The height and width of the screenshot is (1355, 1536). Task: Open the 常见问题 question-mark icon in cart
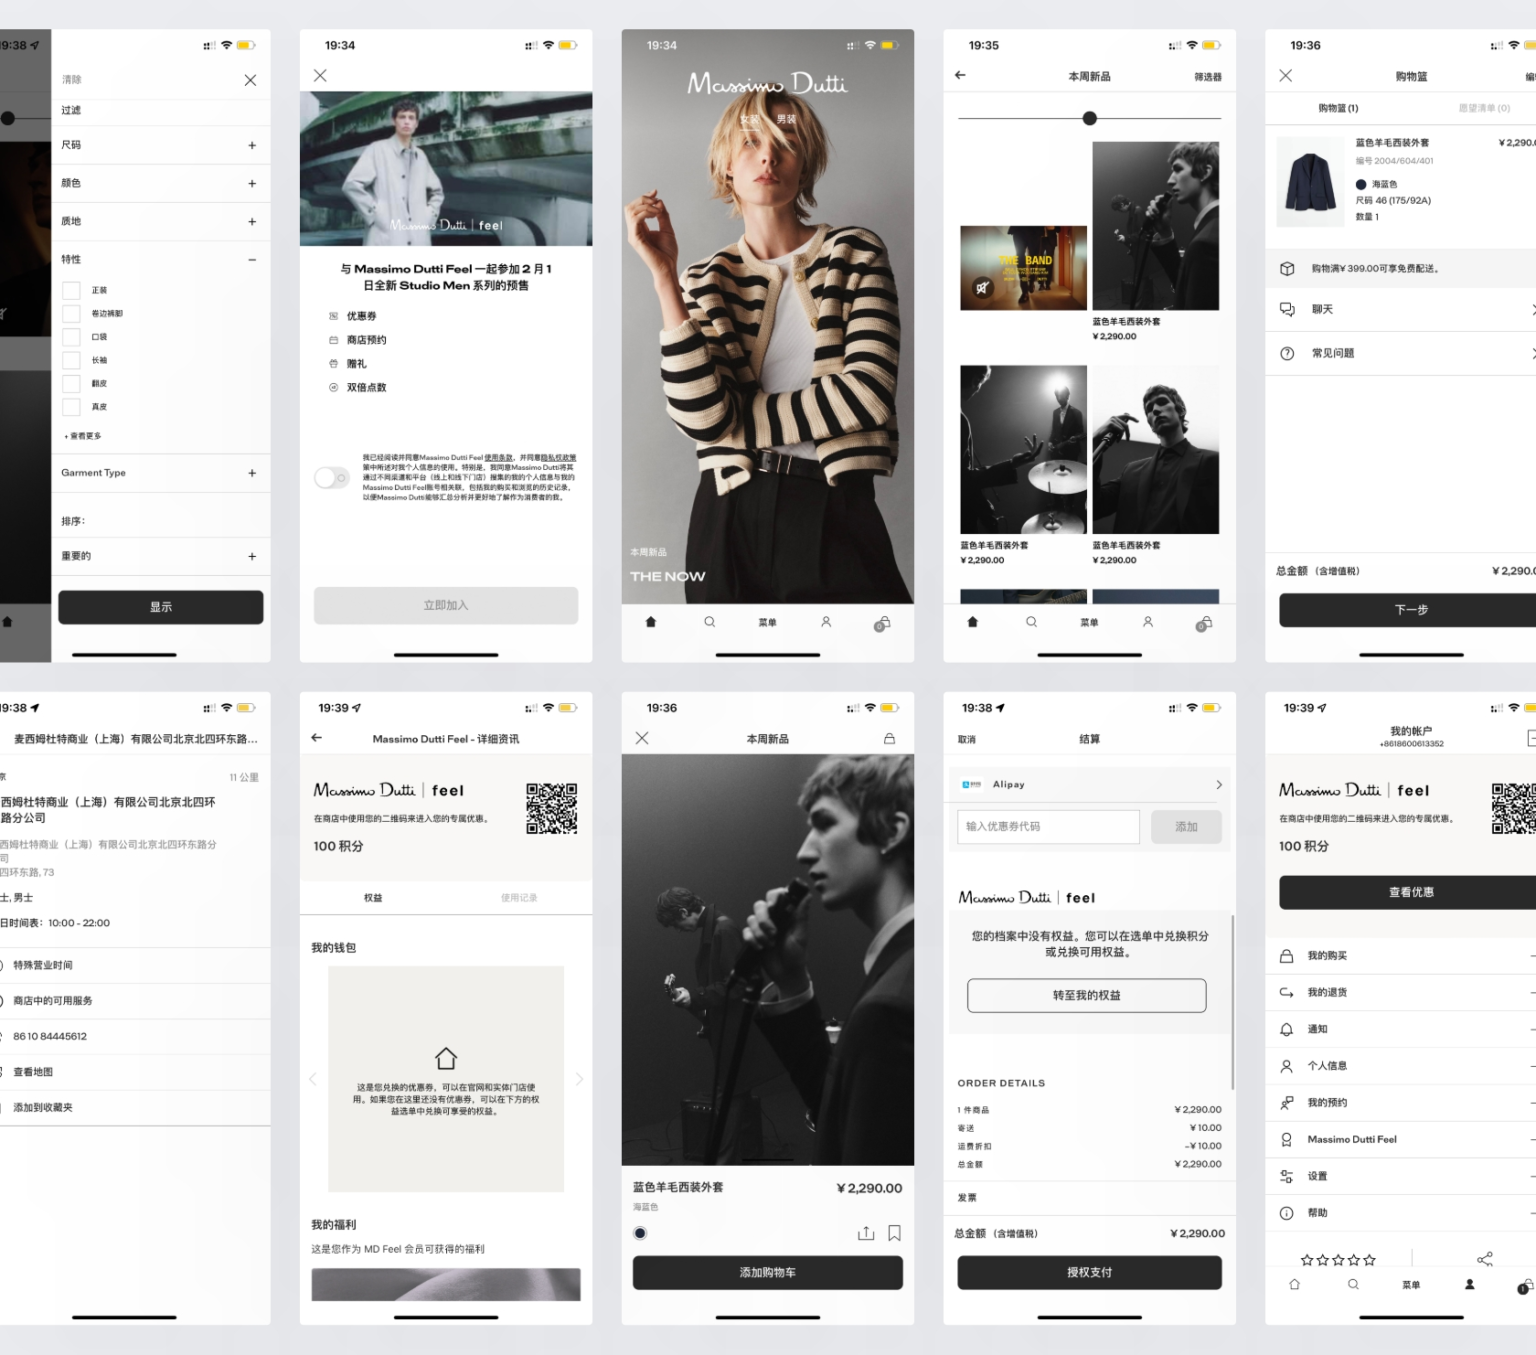coord(1287,353)
